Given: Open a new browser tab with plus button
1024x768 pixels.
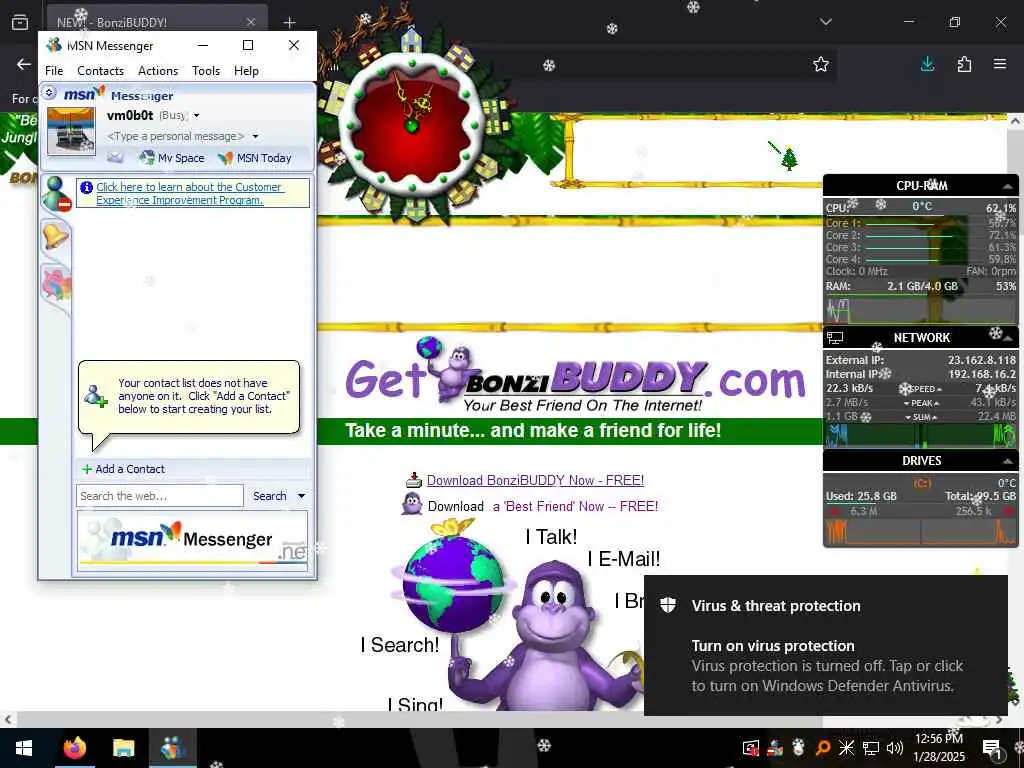Looking at the screenshot, I should click(x=289, y=22).
